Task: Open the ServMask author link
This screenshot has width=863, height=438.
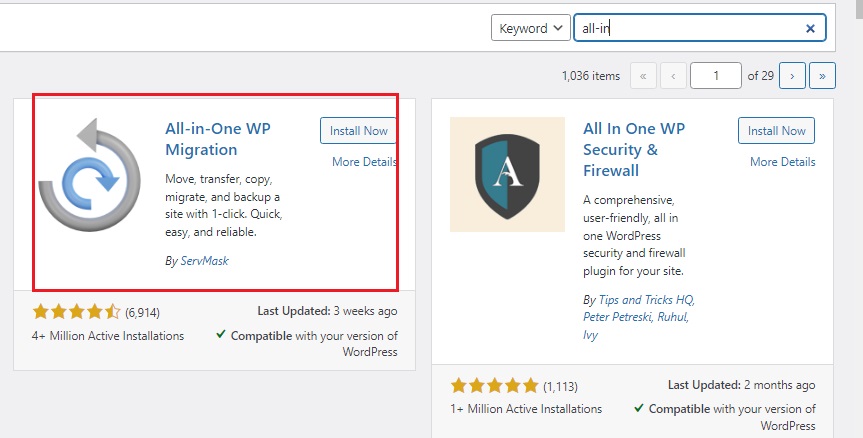Action: (204, 261)
